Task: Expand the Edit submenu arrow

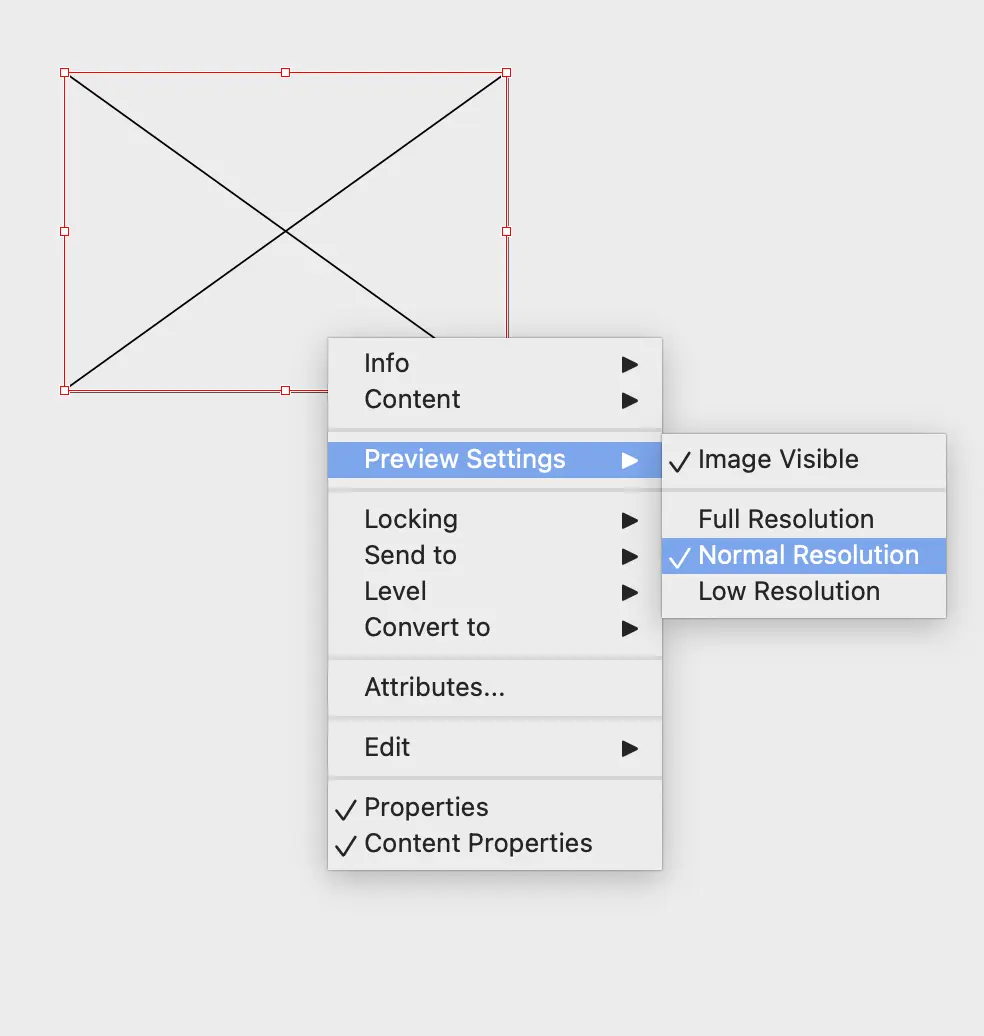Action: pyautogui.click(x=630, y=749)
